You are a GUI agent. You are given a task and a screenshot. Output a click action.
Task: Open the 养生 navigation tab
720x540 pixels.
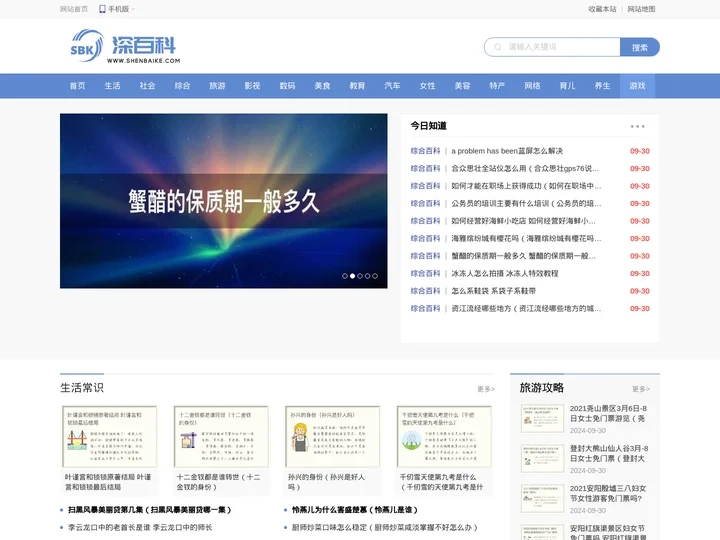click(x=602, y=86)
